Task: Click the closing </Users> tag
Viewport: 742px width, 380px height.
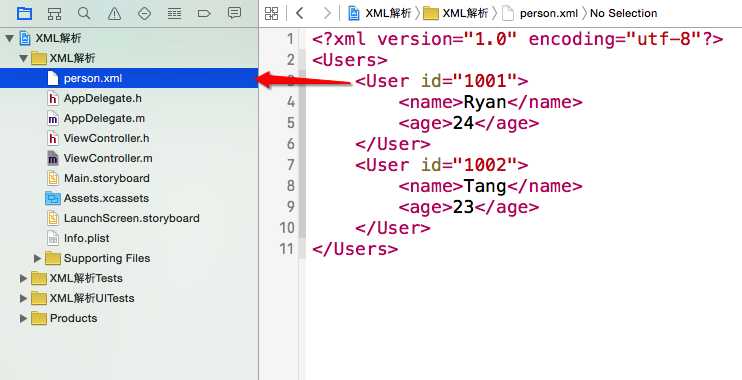Action: tap(355, 249)
